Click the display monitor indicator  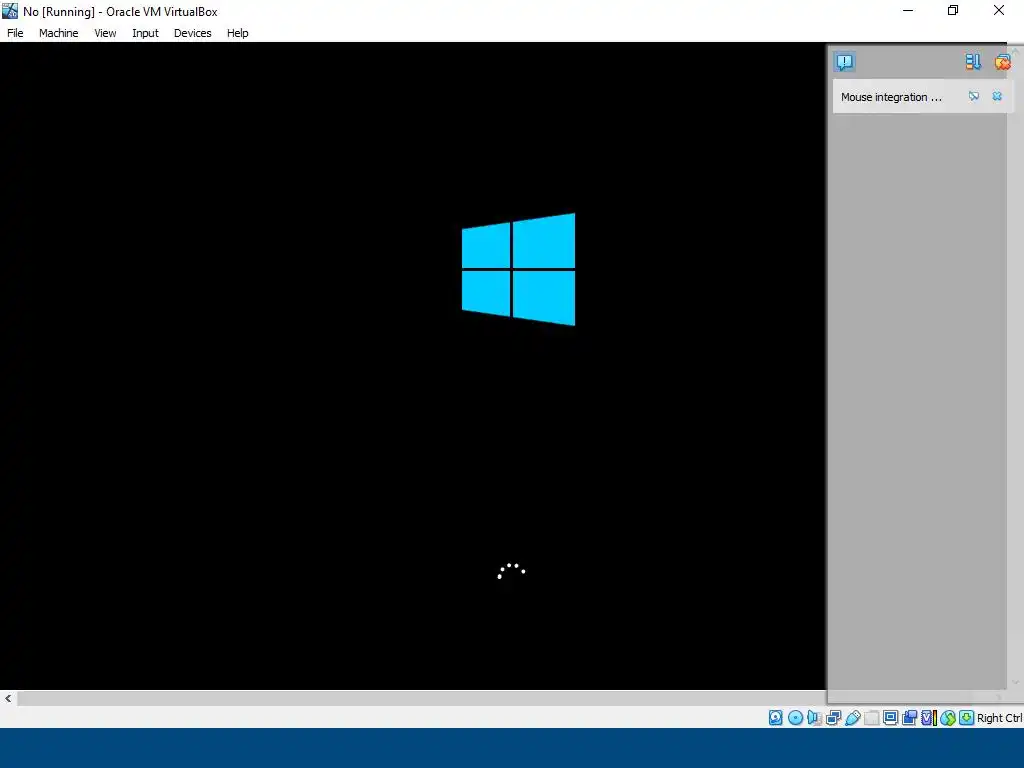coord(890,718)
